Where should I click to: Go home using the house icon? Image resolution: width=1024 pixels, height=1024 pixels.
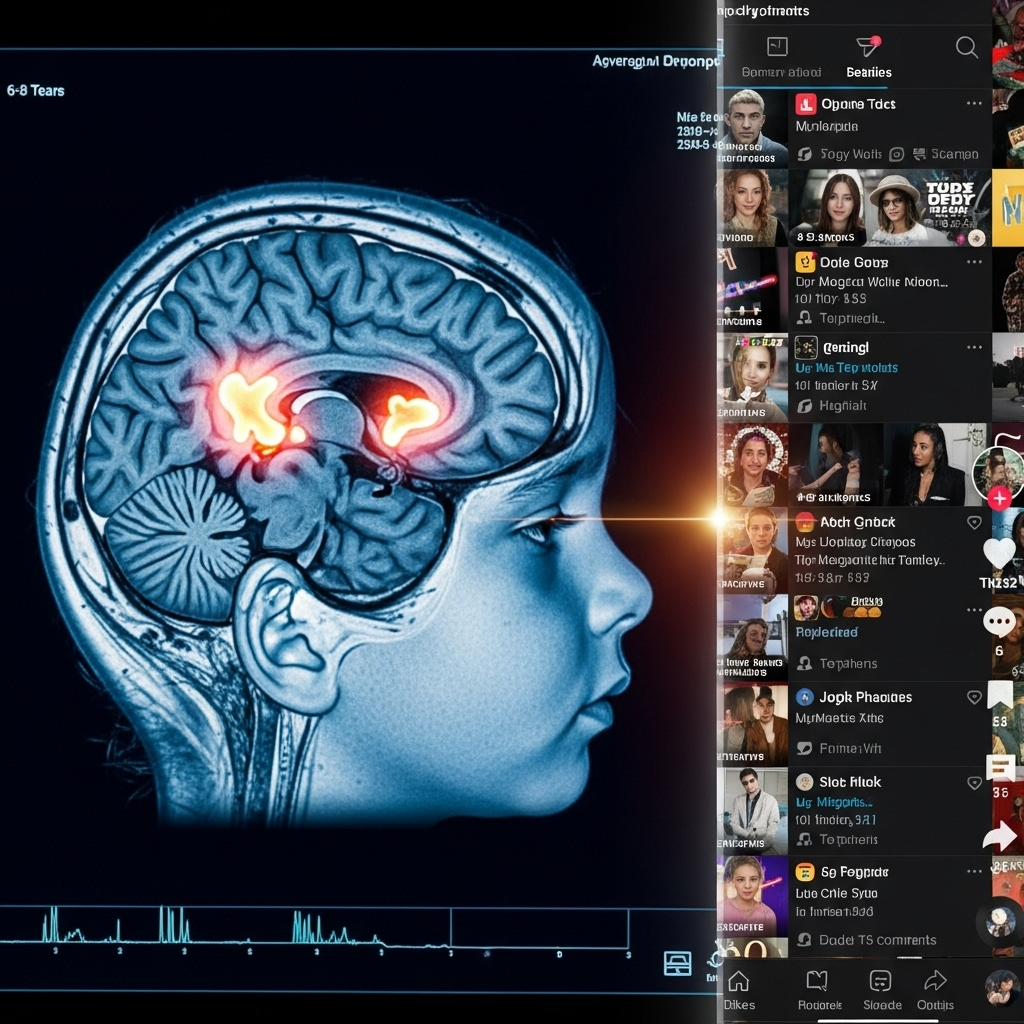(738, 982)
